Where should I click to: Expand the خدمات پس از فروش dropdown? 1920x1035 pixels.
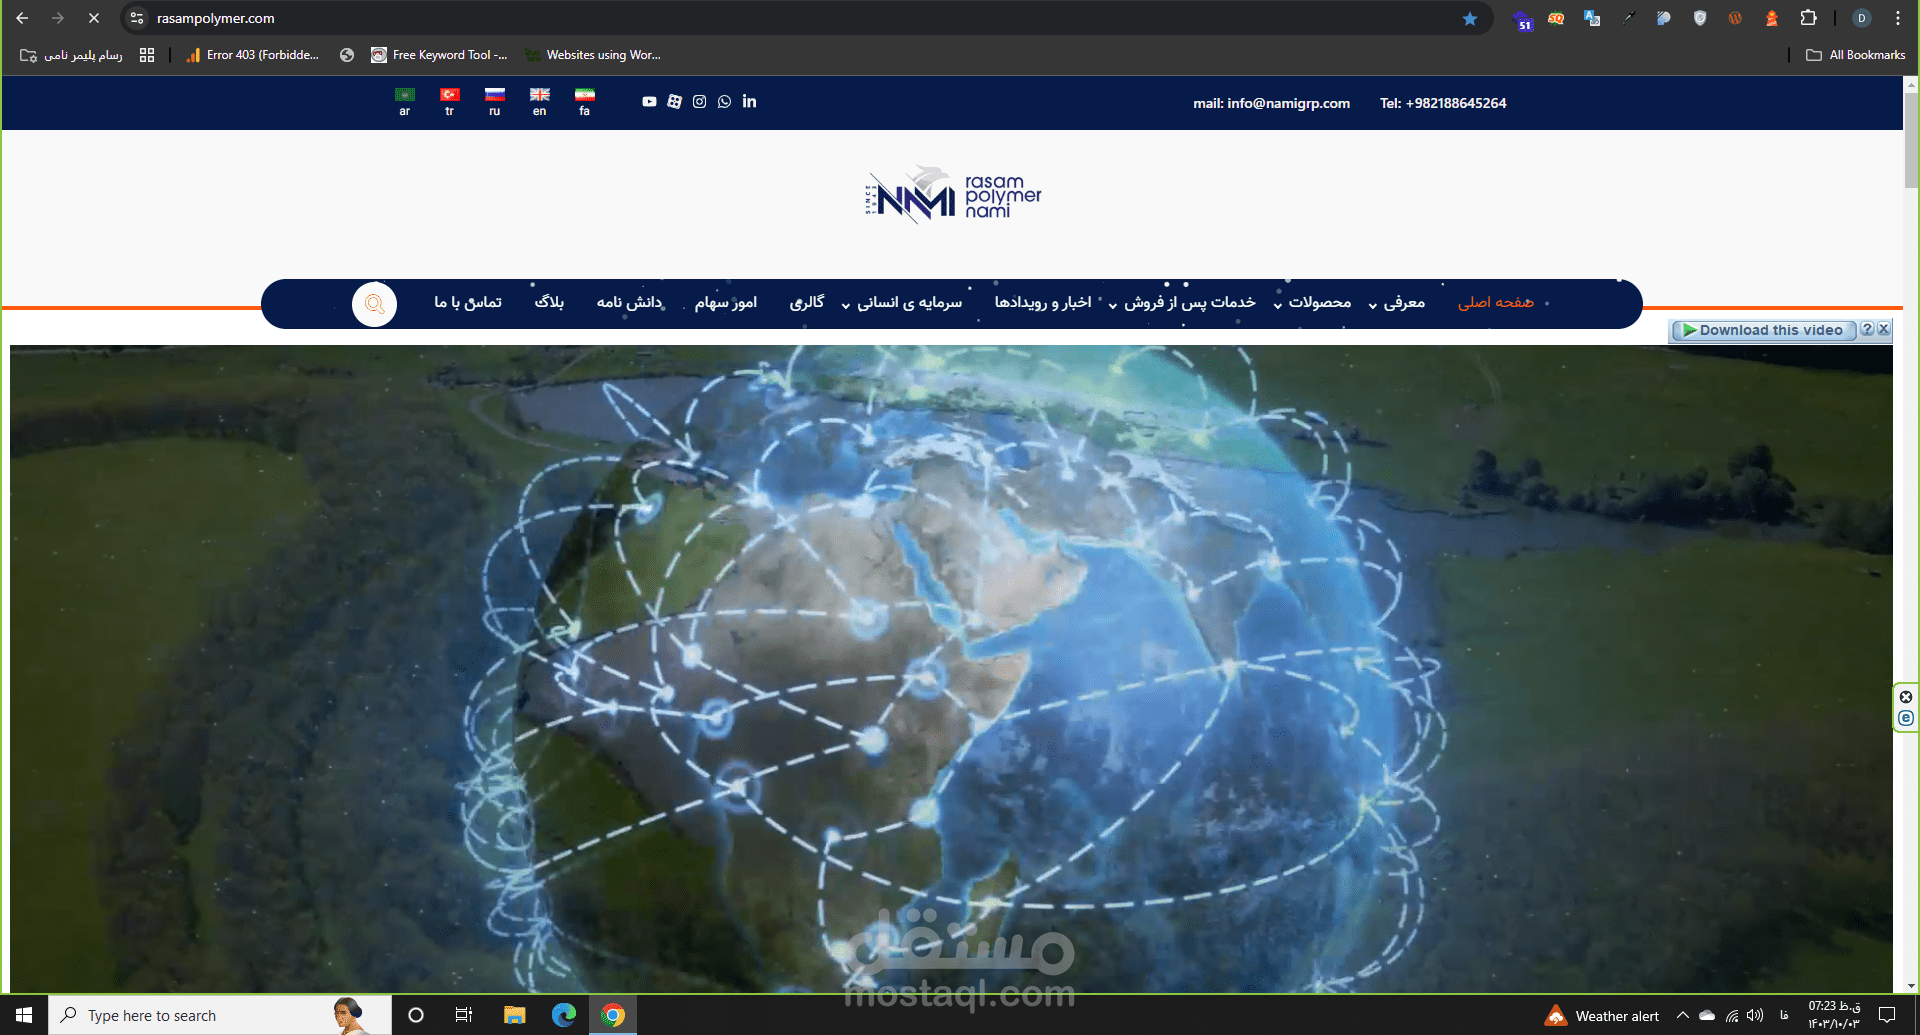(x=1182, y=303)
